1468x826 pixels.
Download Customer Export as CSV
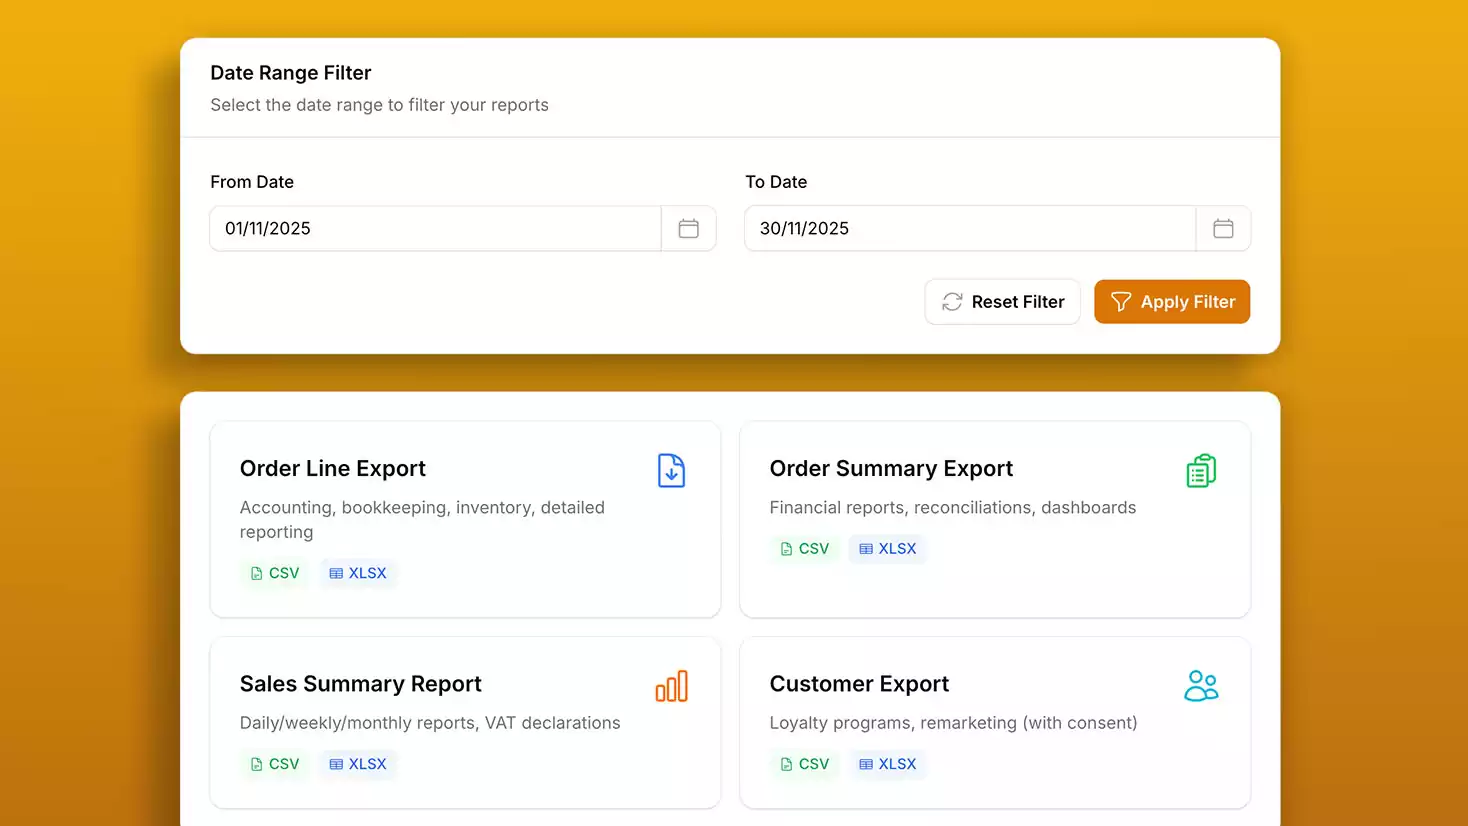(805, 764)
